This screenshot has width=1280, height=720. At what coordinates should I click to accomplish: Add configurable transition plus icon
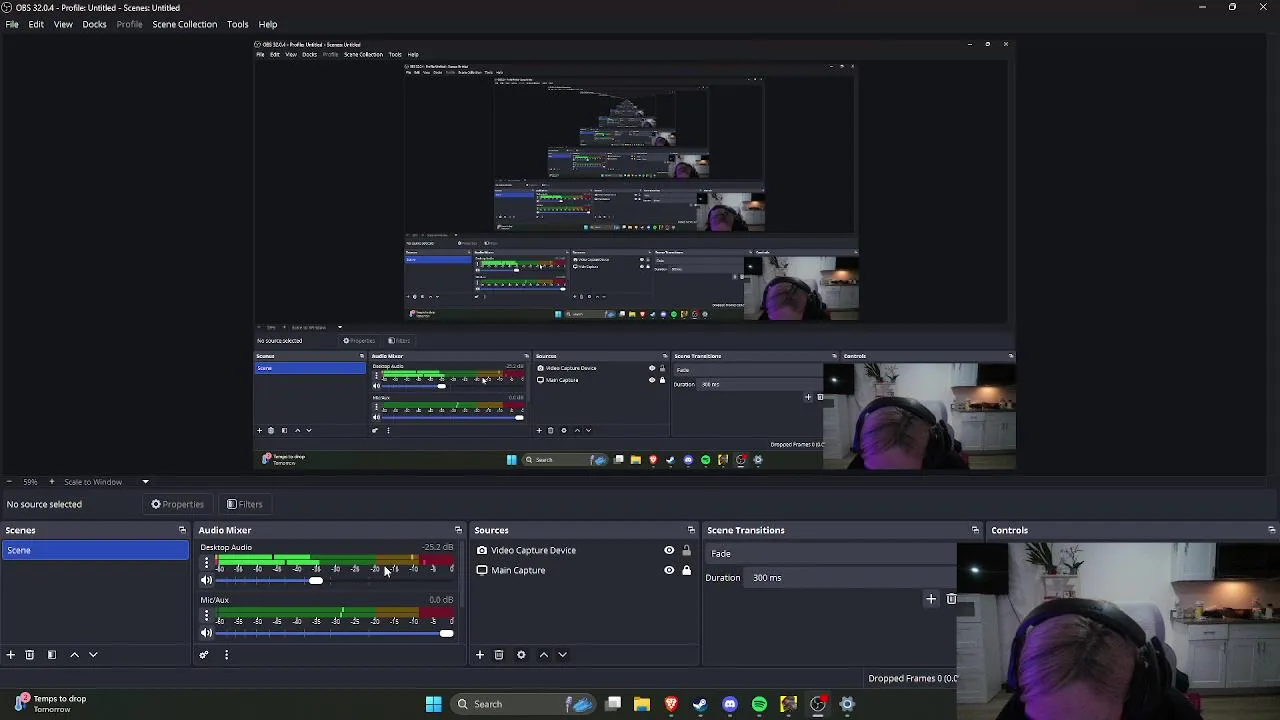[x=931, y=599]
